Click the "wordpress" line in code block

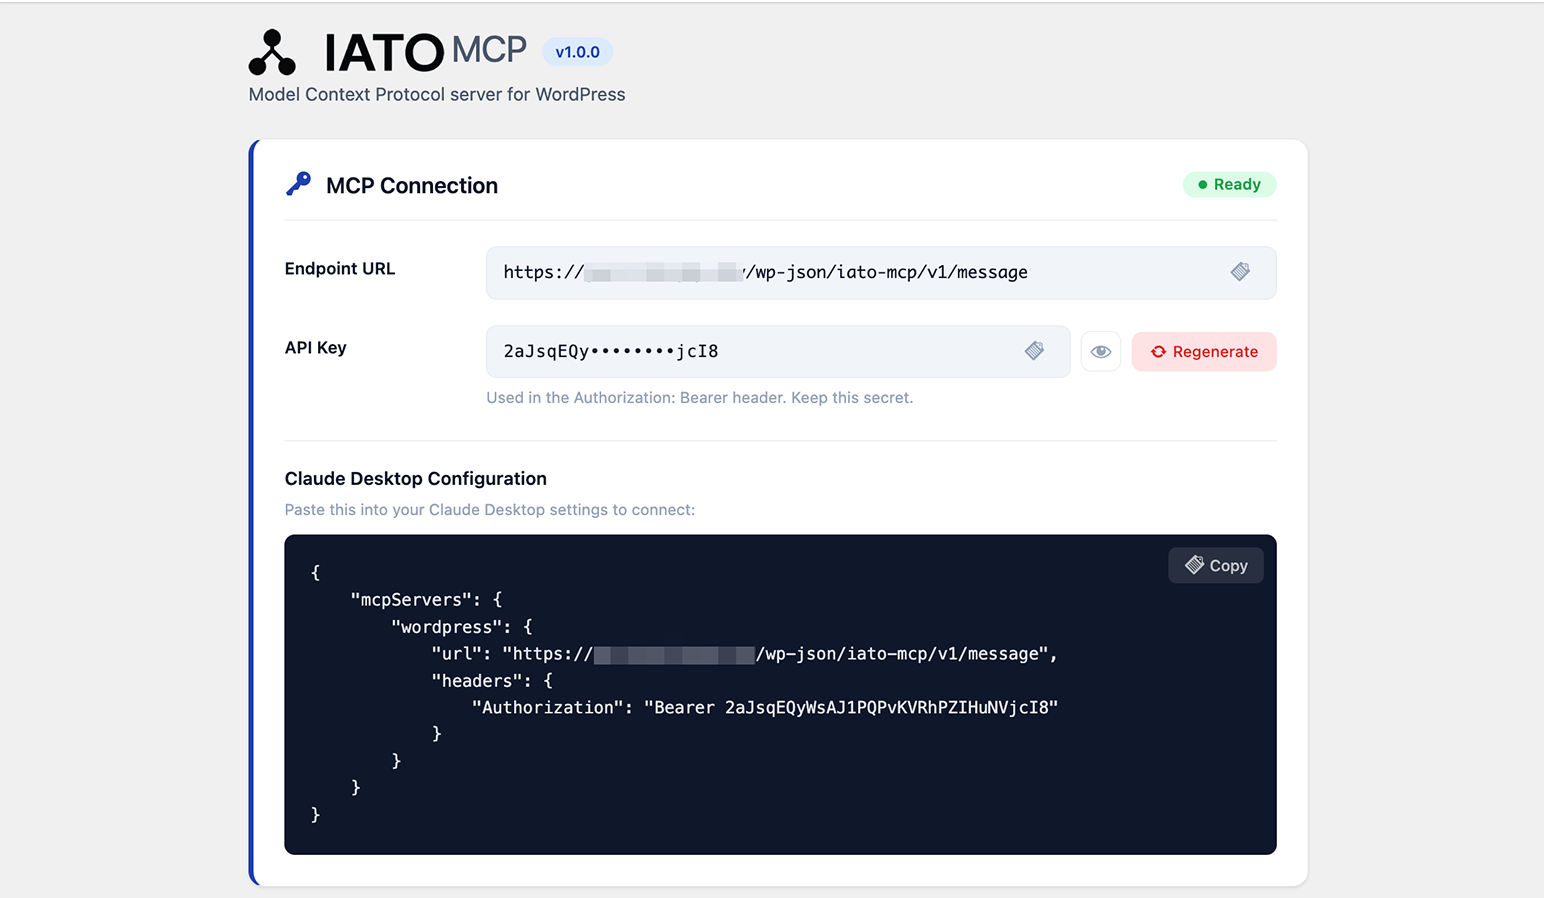tap(462, 626)
